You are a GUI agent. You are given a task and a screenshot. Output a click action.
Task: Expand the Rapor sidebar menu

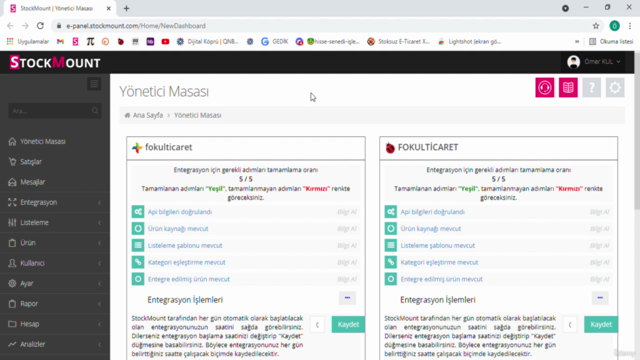pyautogui.click(x=55, y=304)
